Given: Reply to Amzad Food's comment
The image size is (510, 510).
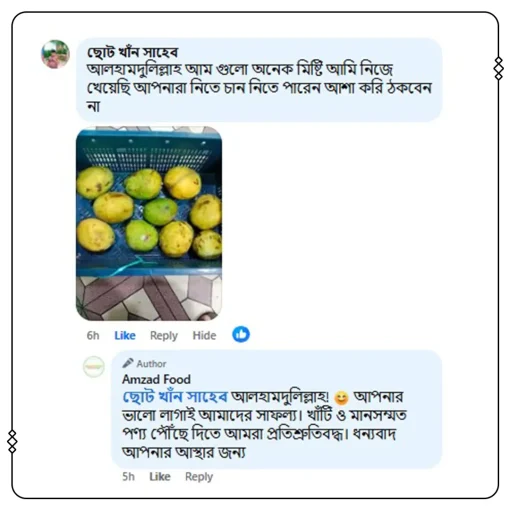Looking at the screenshot, I should (199, 477).
